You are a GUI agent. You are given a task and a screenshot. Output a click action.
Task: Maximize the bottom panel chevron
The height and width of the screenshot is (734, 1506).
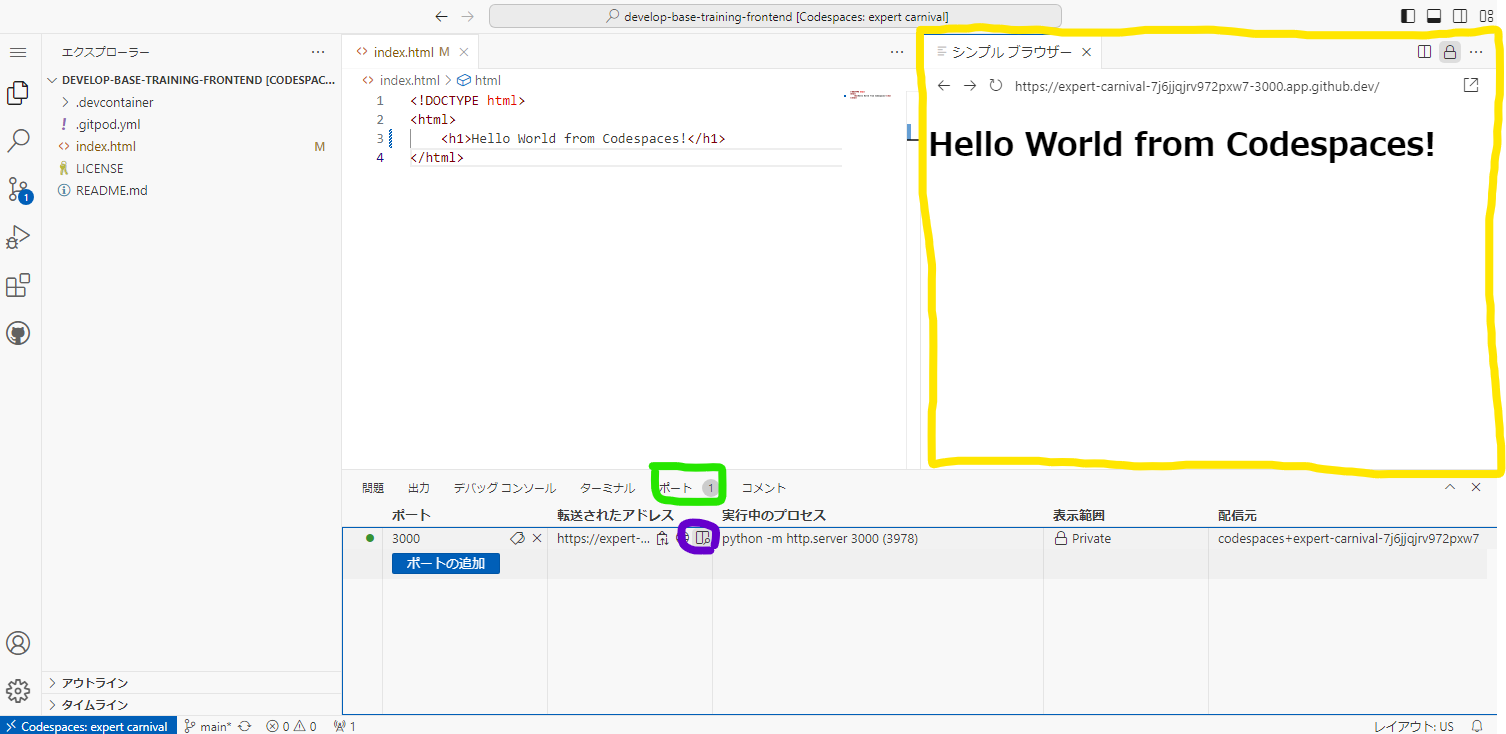click(1450, 487)
